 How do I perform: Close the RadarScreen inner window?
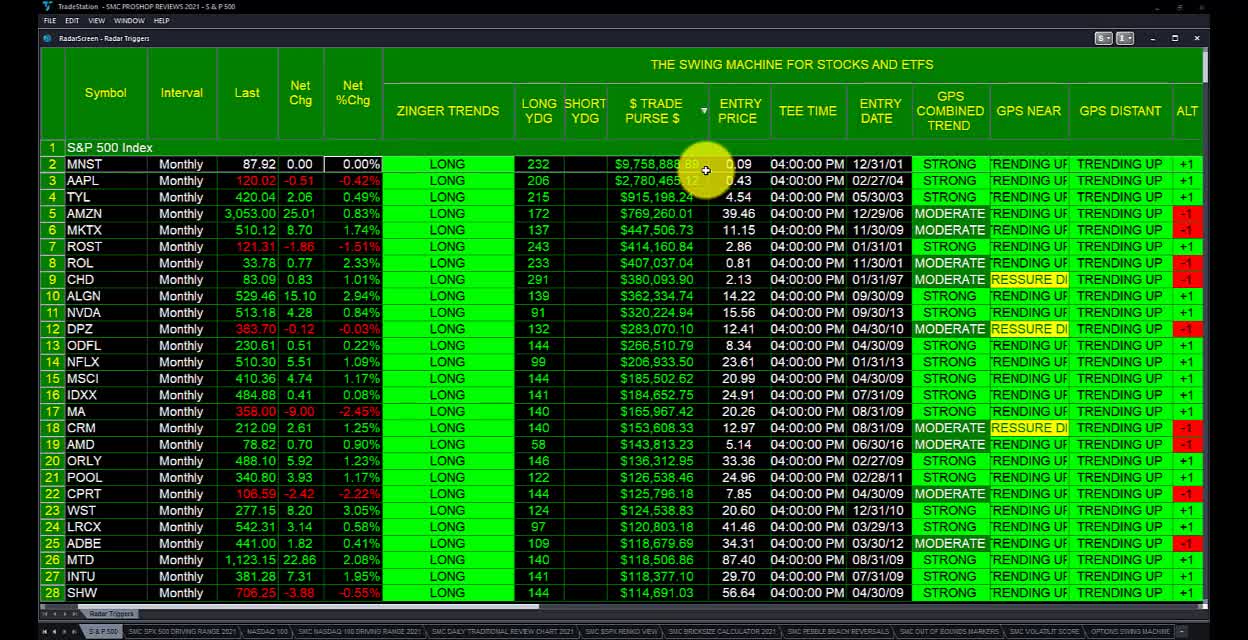click(1197, 38)
